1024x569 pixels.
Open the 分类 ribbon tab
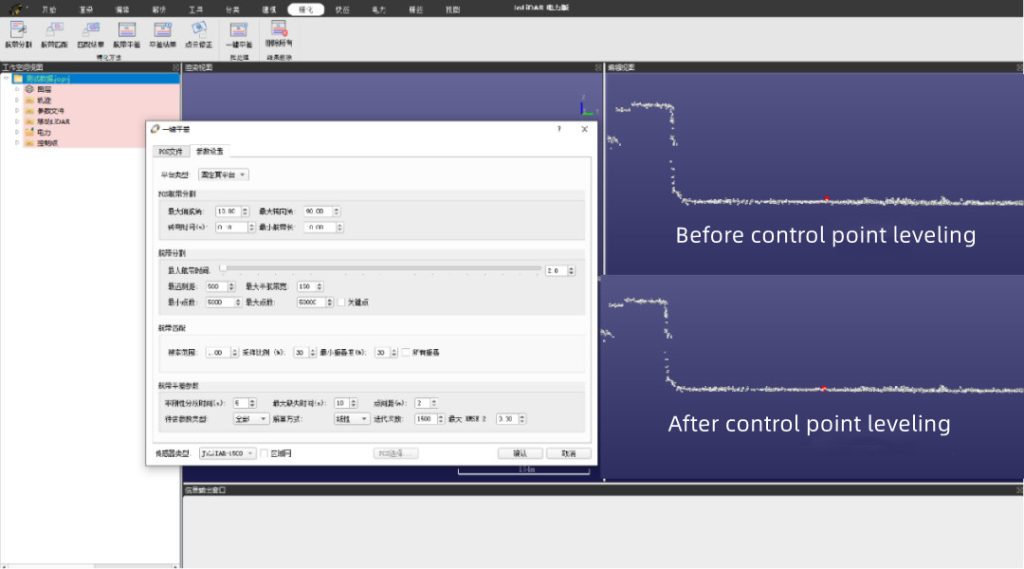click(x=232, y=10)
